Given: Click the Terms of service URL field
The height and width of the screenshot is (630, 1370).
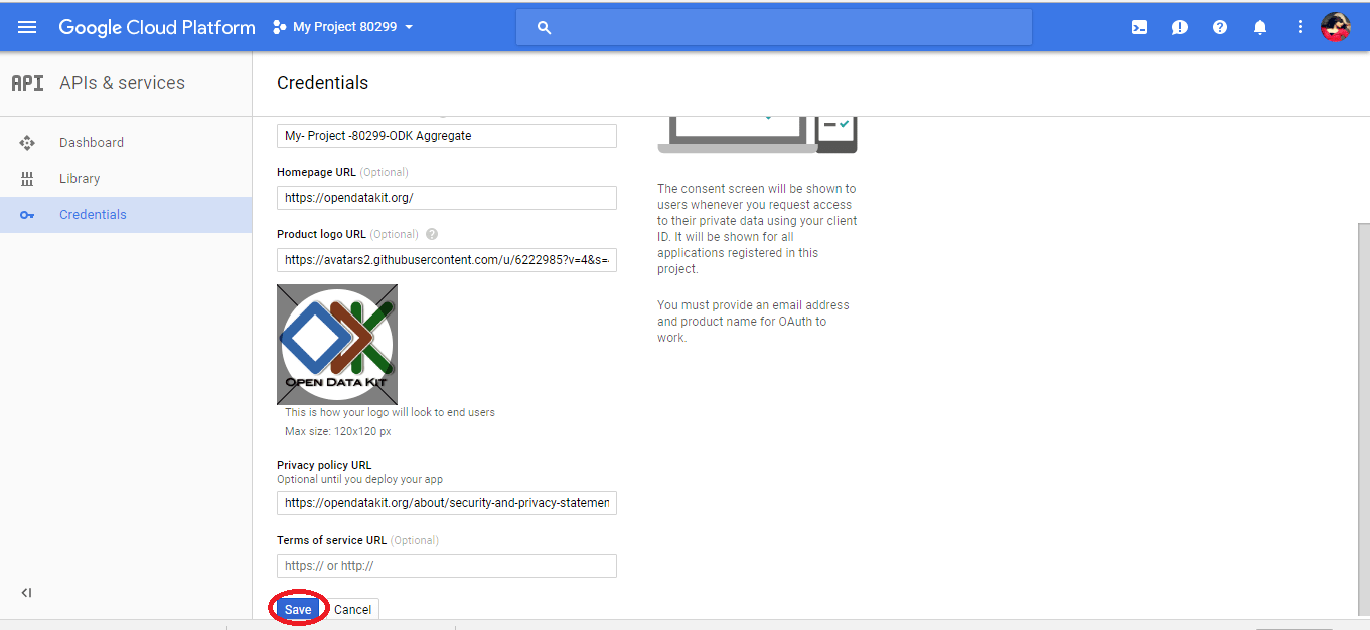Looking at the screenshot, I should 447,566.
